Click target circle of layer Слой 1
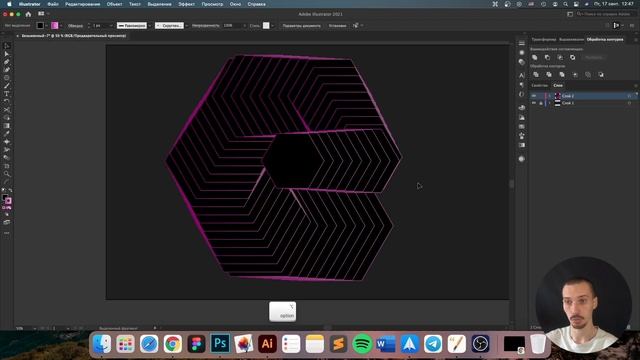 click(629, 103)
